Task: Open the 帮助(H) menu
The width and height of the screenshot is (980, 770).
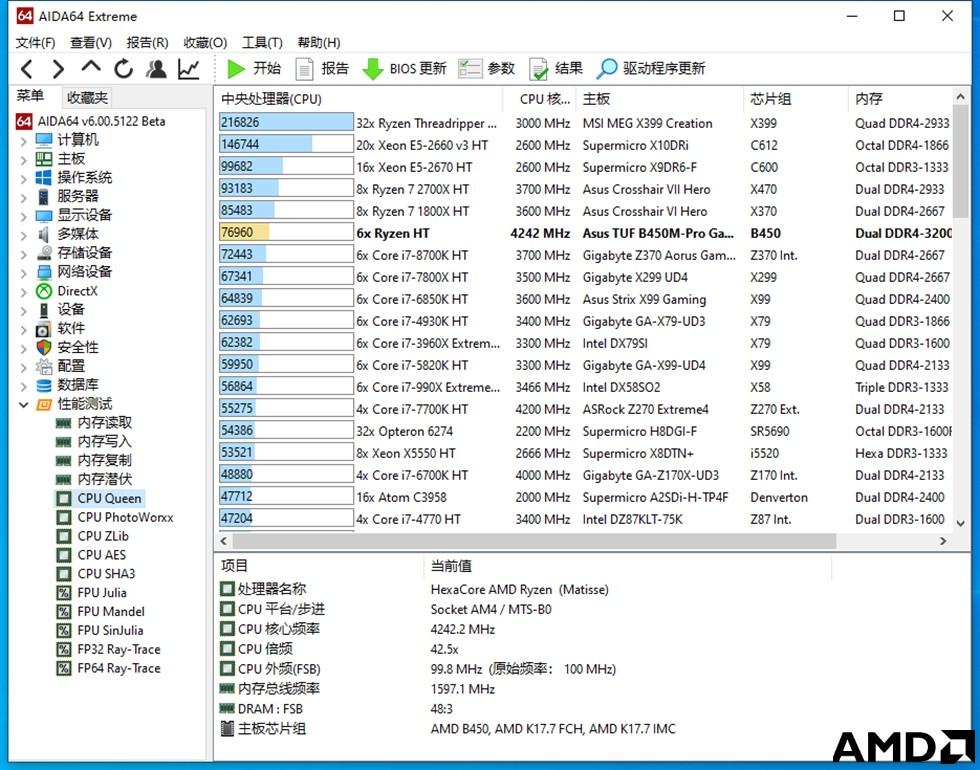Action: tap(319, 42)
